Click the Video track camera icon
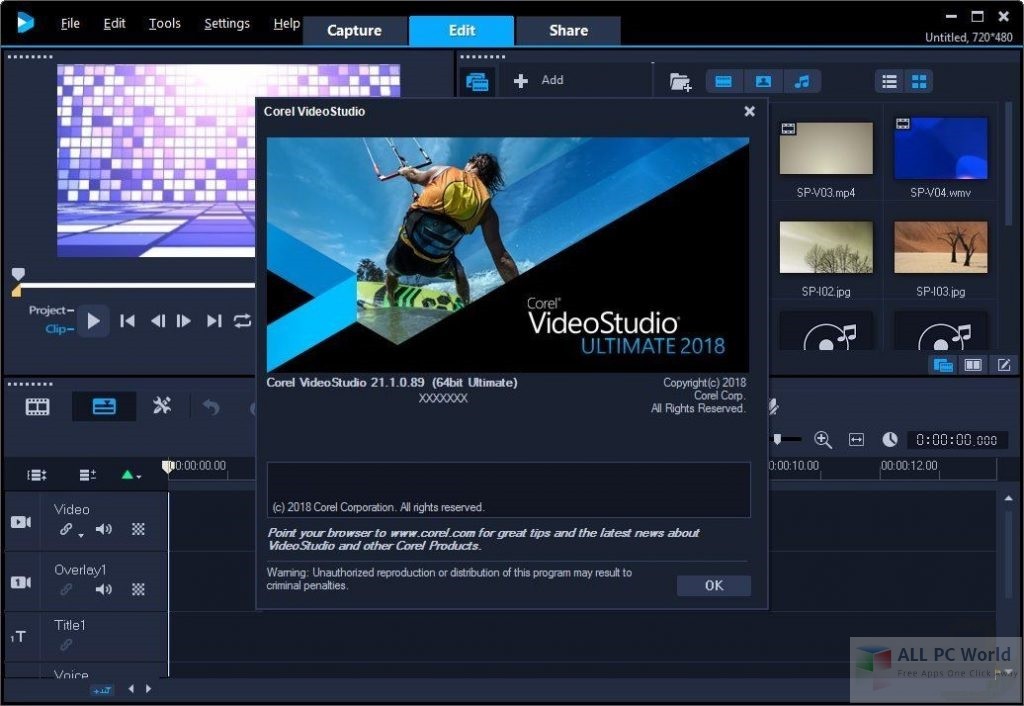1024x706 pixels. tap(21, 522)
